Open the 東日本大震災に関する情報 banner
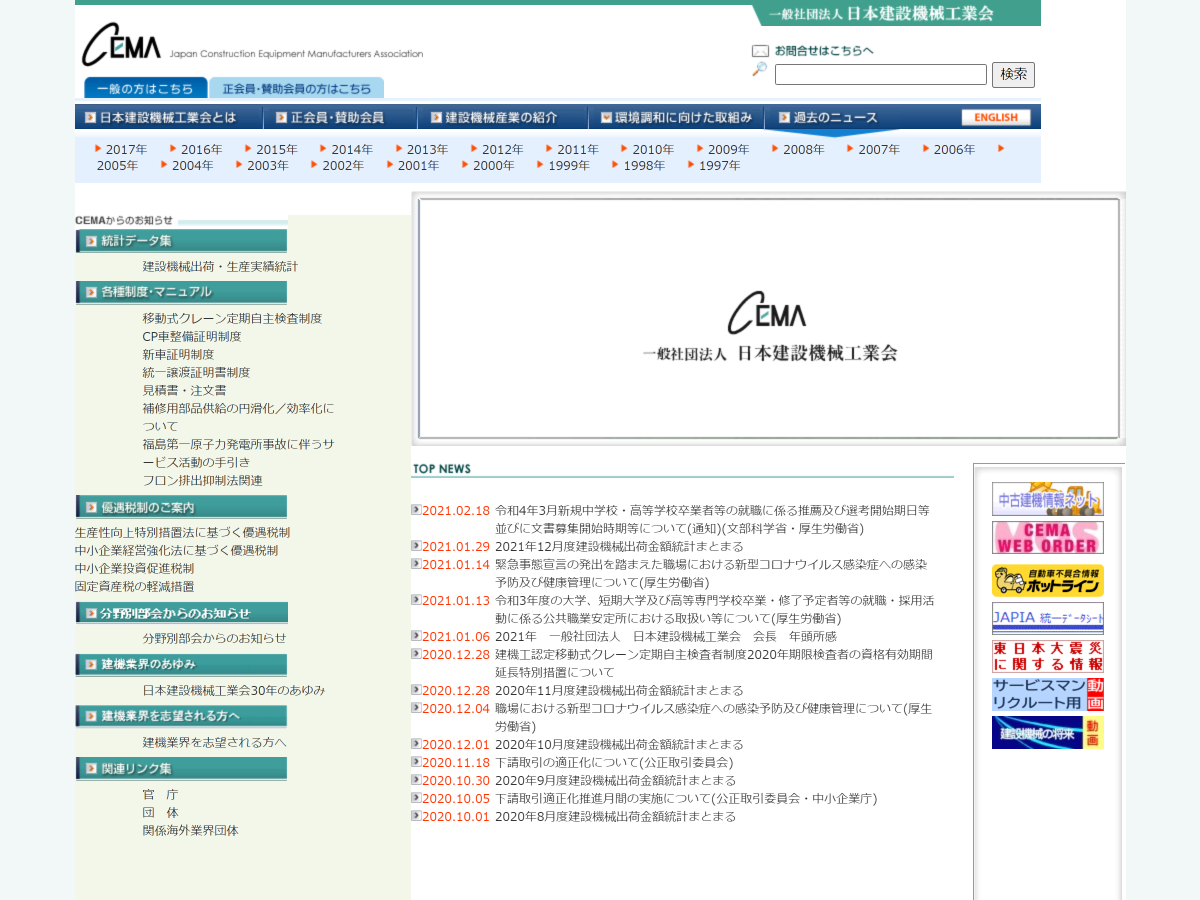Viewport: 1200px width, 900px height. (x=1047, y=656)
